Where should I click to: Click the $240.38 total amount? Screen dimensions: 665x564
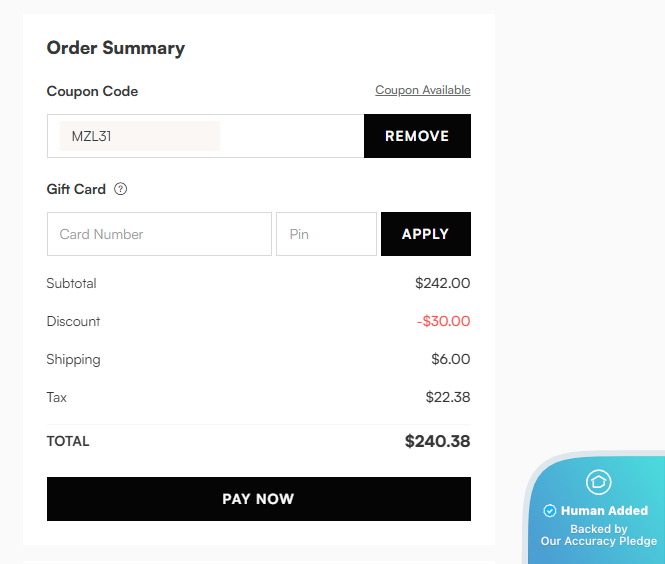click(x=437, y=441)
